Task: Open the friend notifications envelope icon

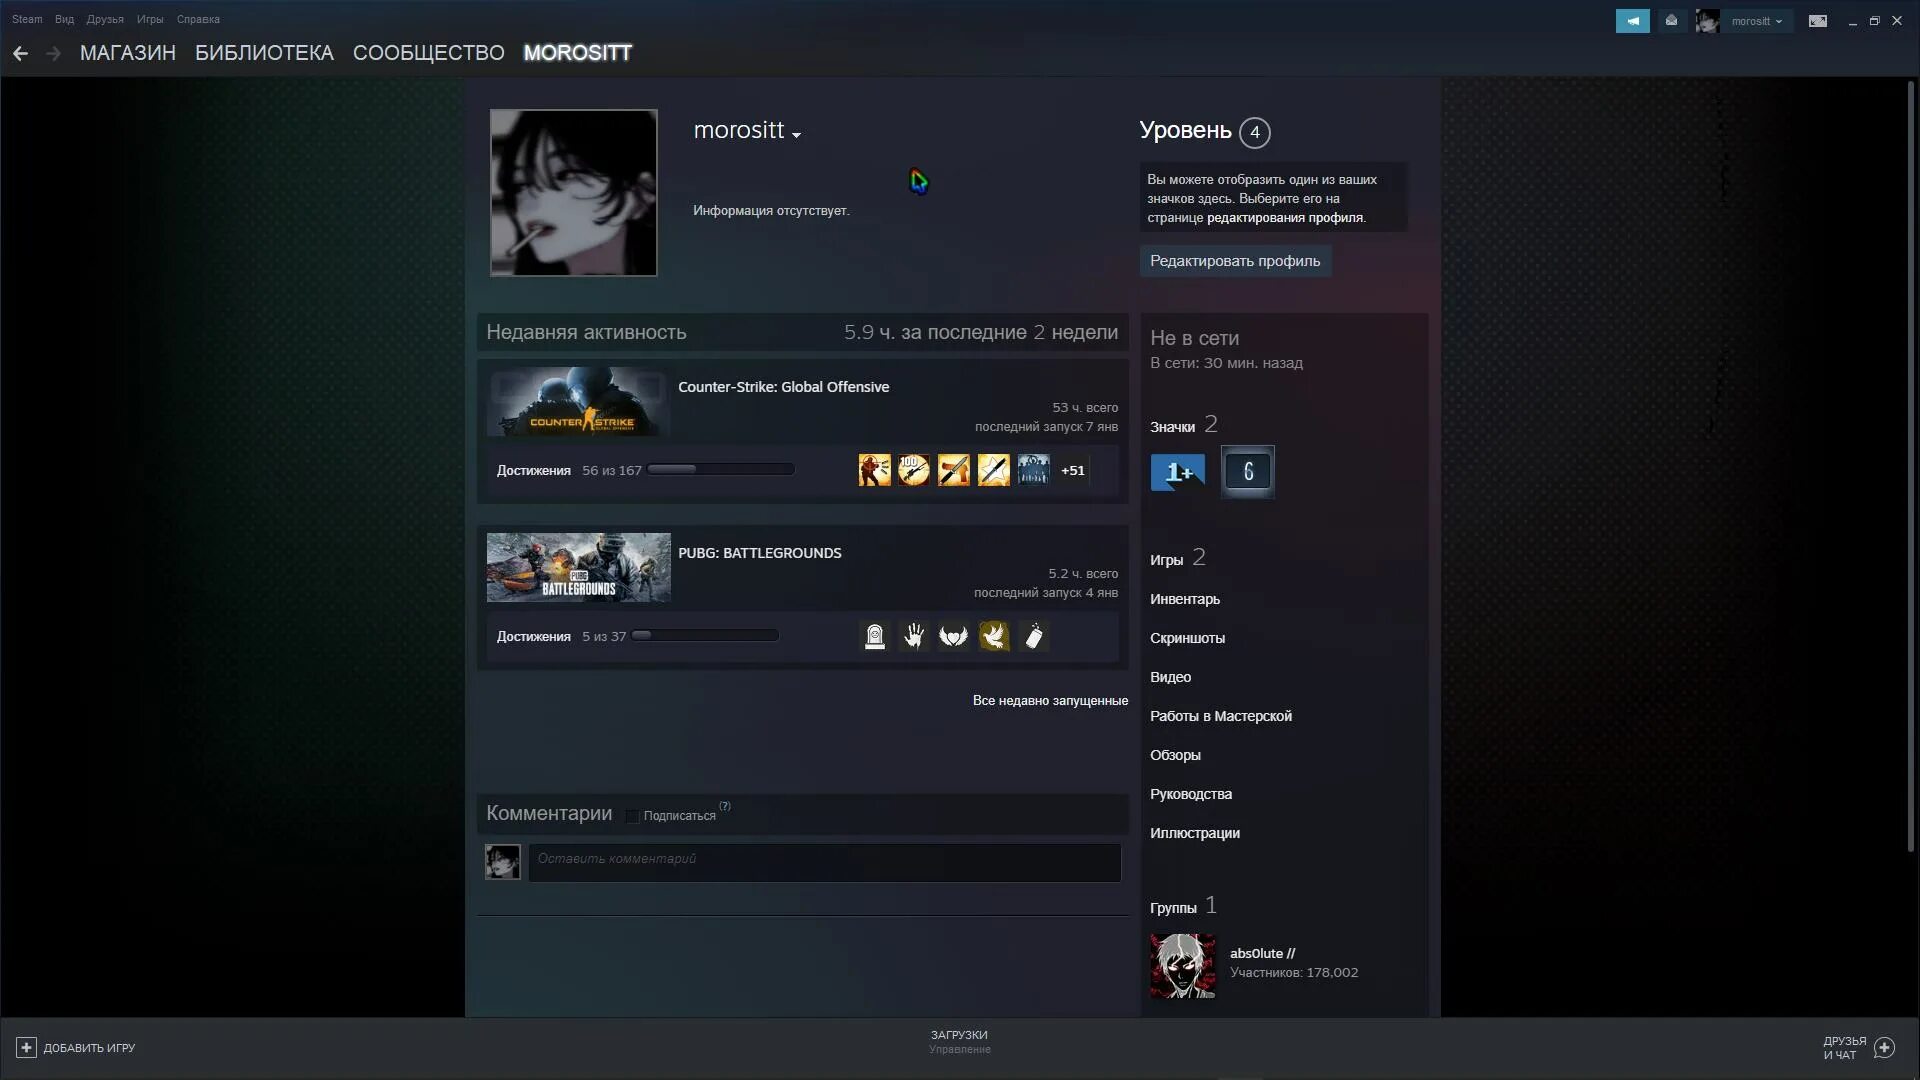Action: tap(1671, 21)
